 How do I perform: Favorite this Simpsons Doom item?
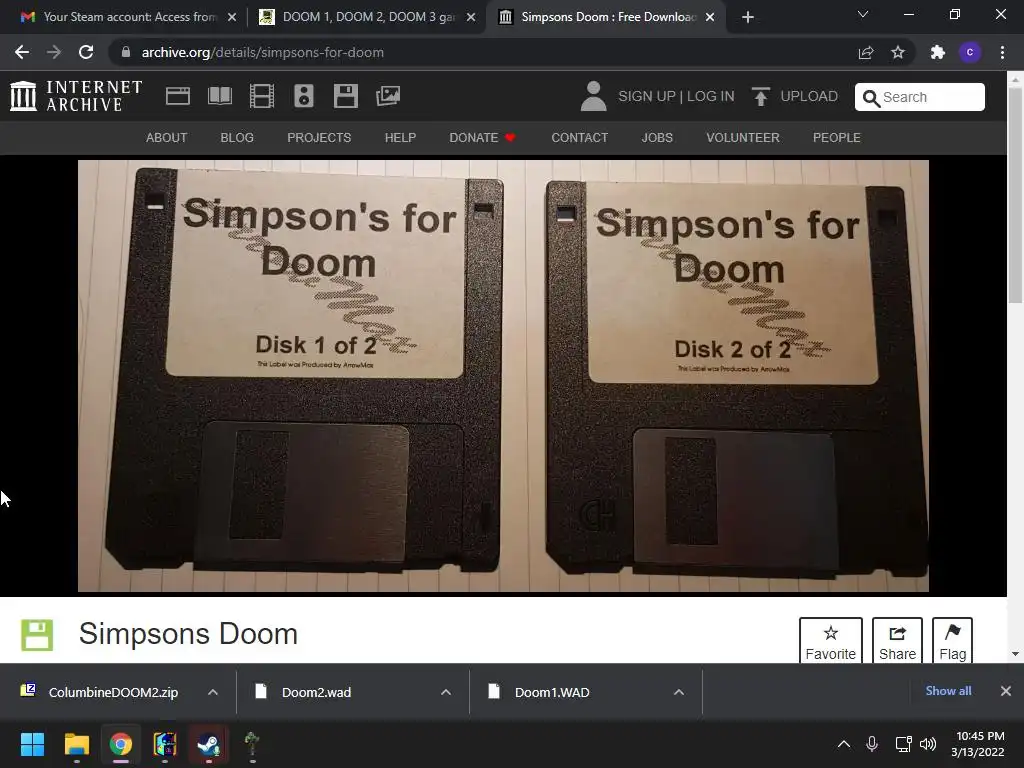click(831, 641)
